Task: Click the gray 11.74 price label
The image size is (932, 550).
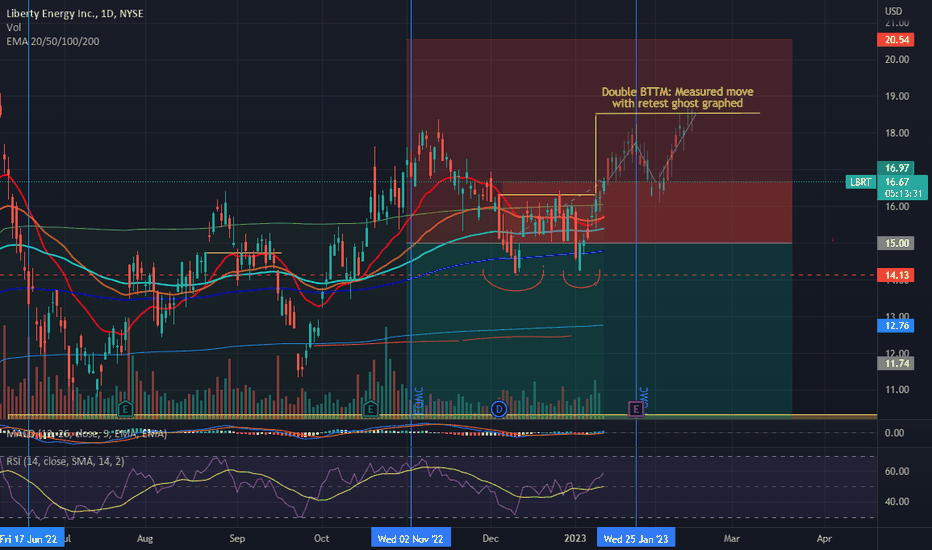Action: click(x=896, y=363)
